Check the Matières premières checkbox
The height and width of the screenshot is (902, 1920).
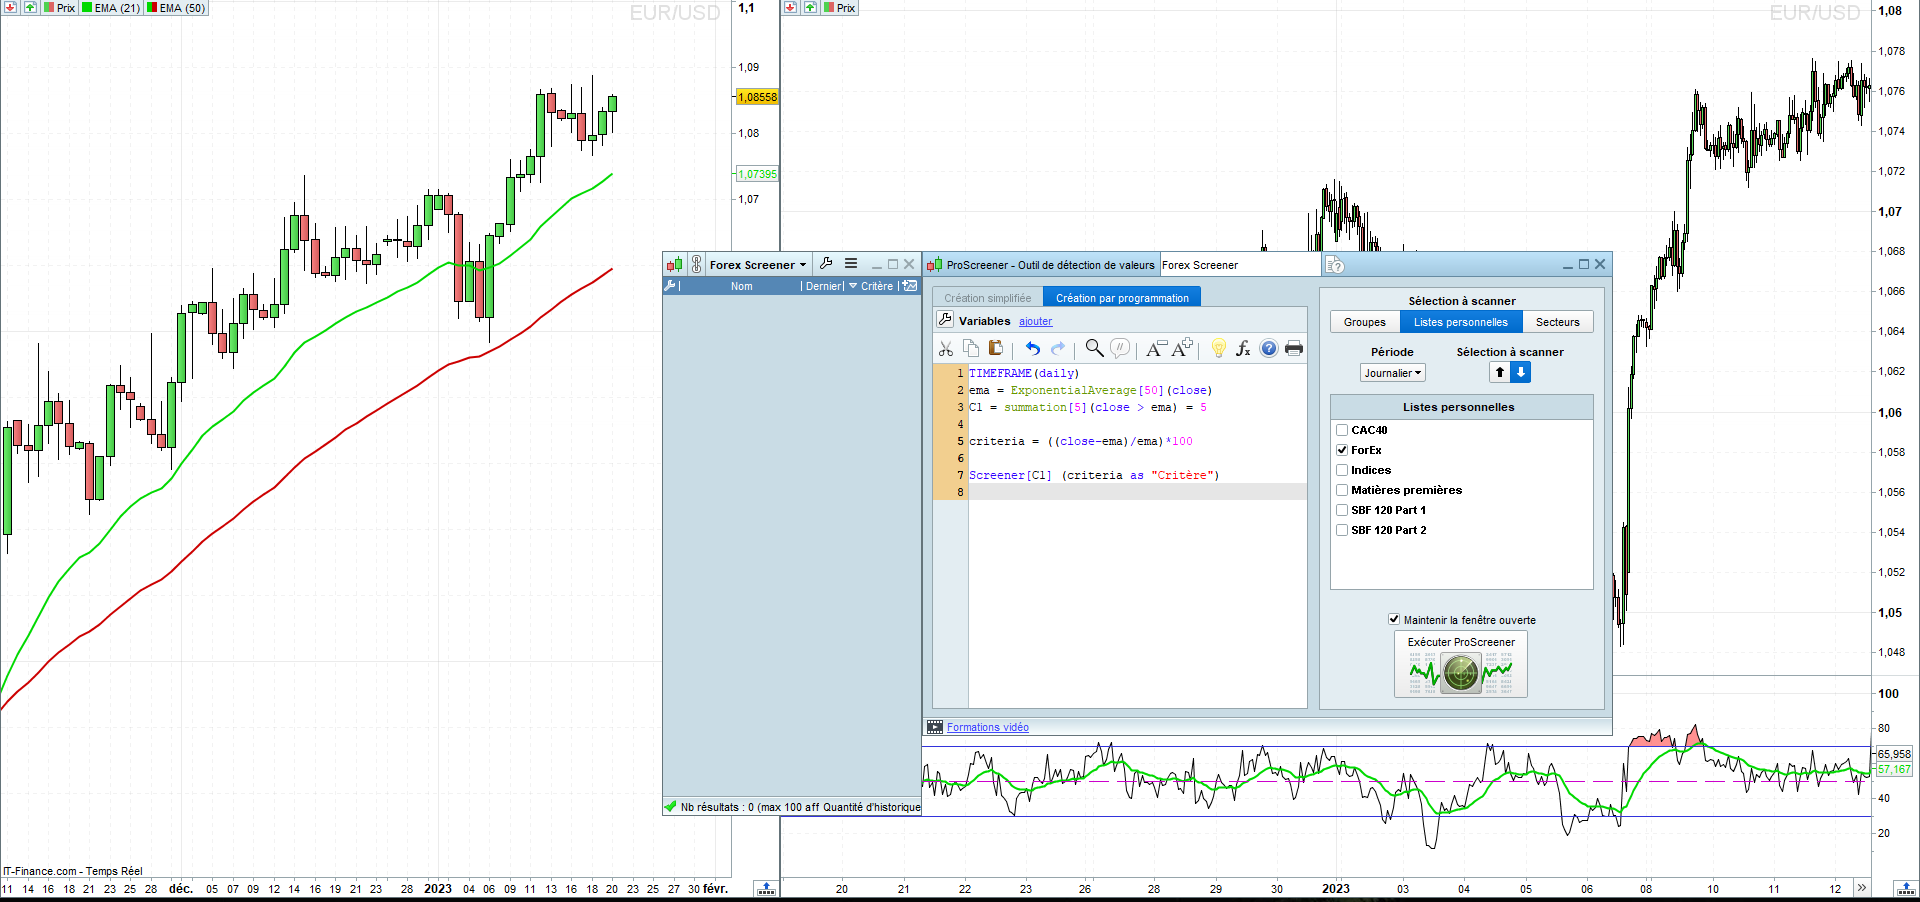(1342, 490)
